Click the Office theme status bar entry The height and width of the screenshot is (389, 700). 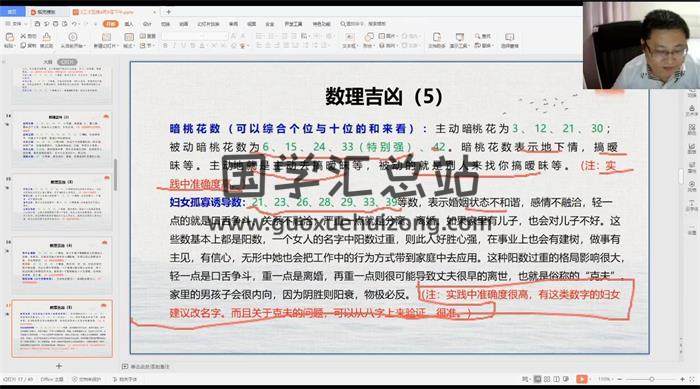pyautogui.click(x=52, y=379)
